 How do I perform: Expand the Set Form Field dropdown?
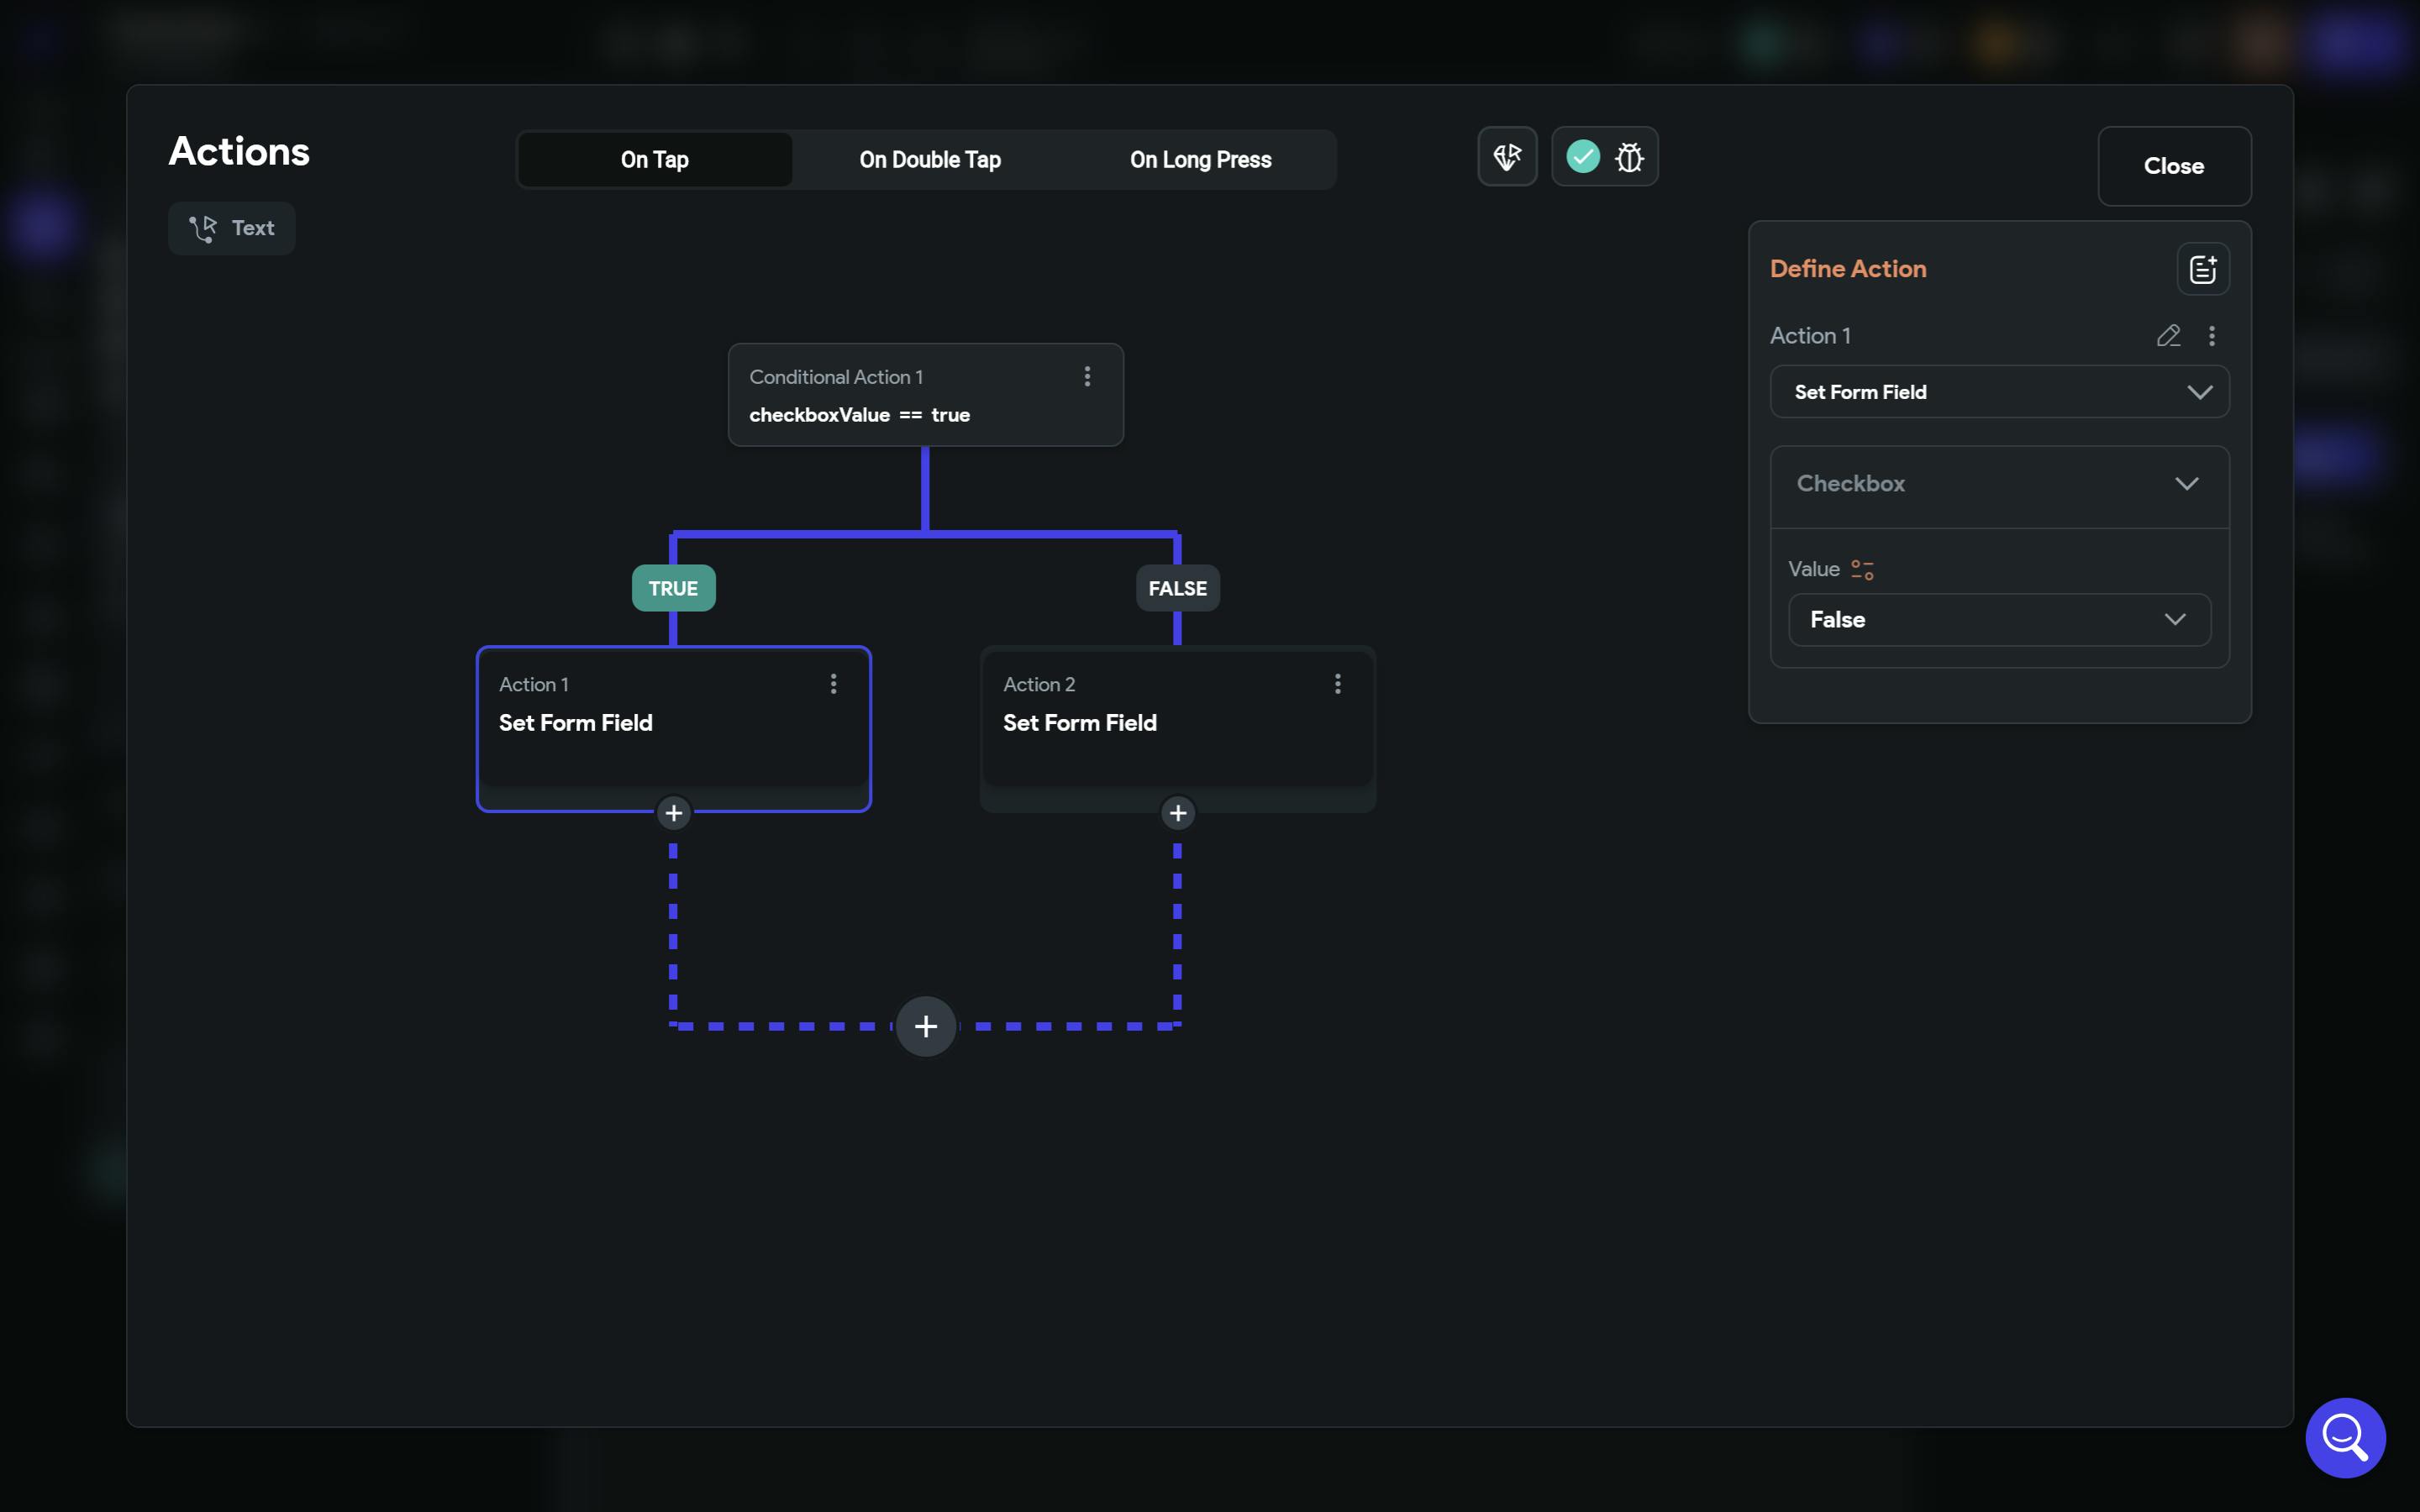[x=1999, y=392]
